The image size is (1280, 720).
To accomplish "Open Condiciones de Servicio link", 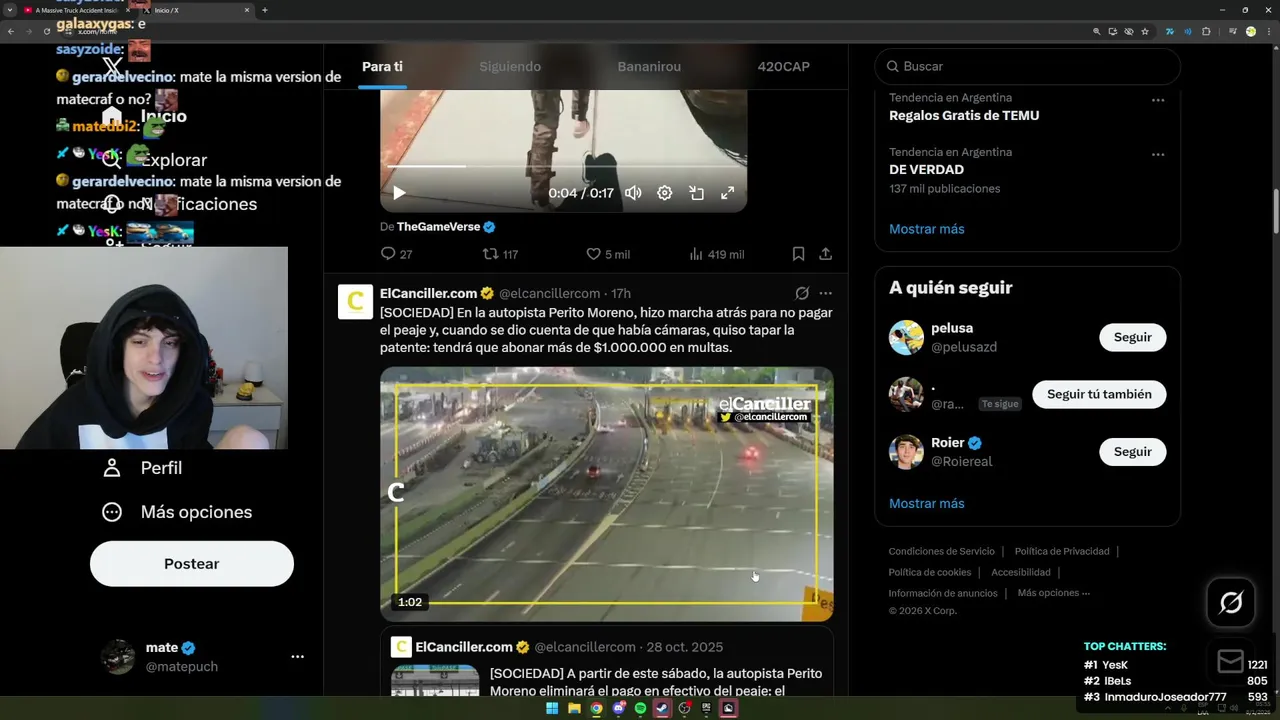I will tap(942, 551).
